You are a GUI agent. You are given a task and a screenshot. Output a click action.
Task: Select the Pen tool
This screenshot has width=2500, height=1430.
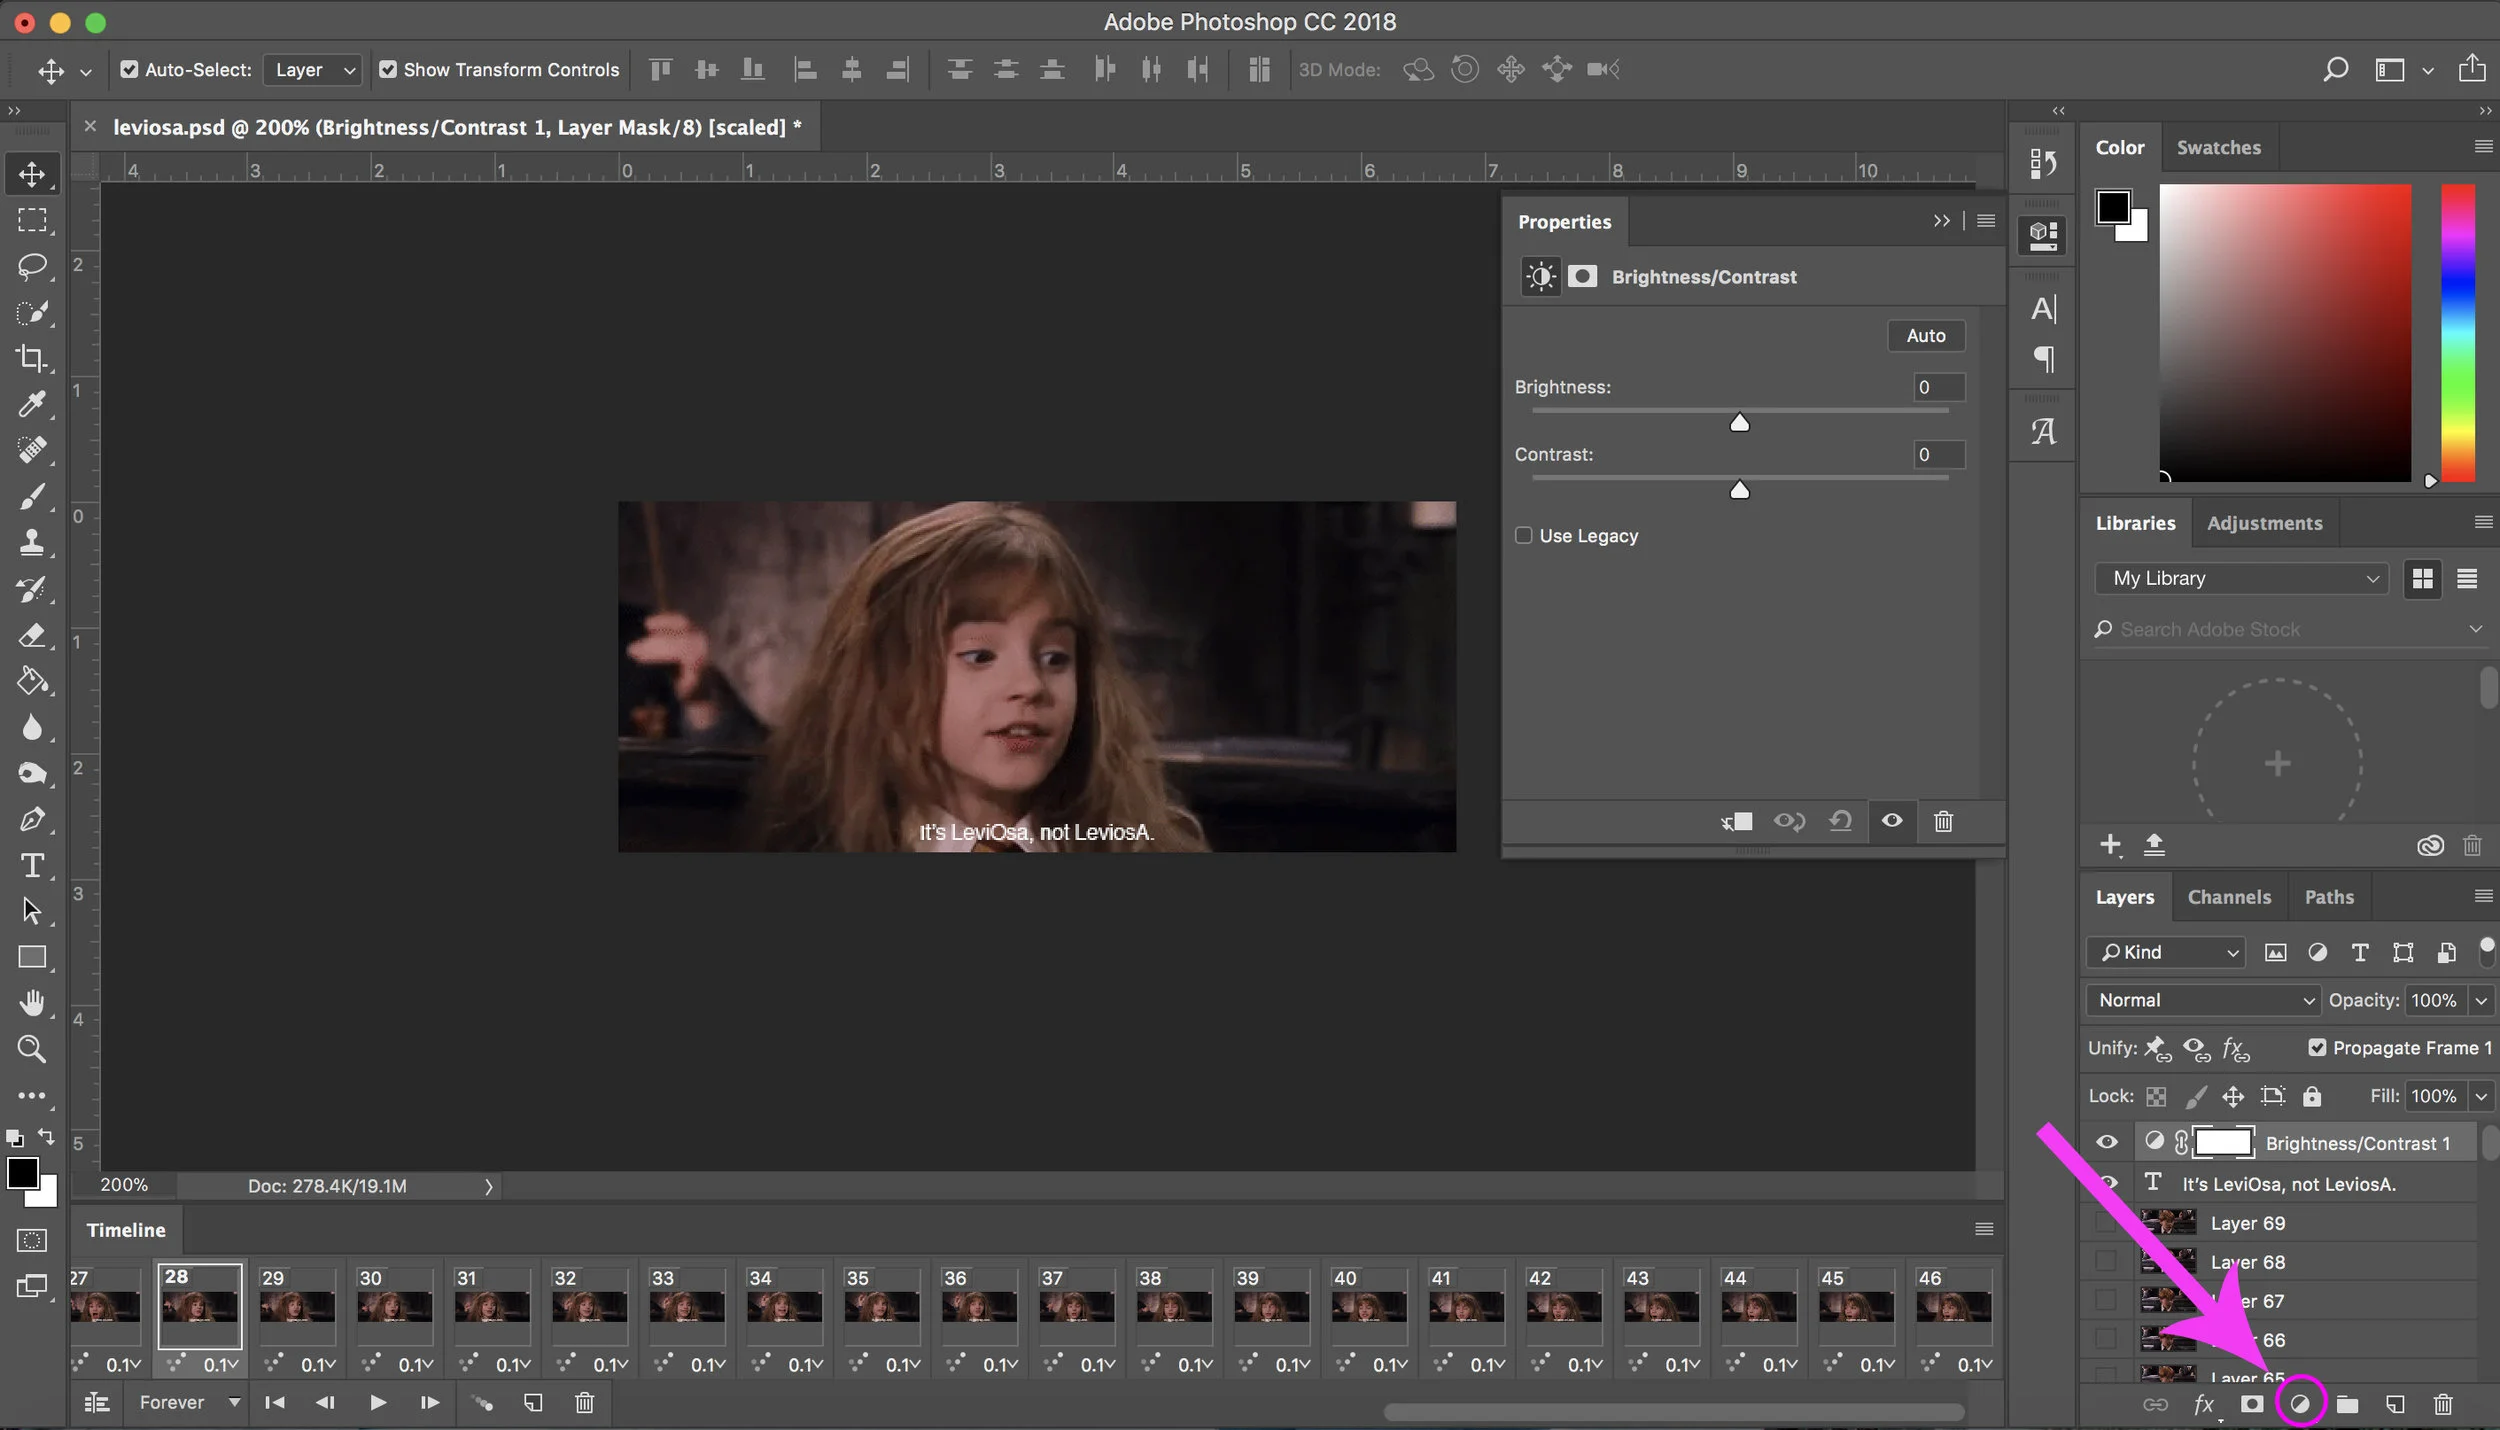click(x=32, y=819)
